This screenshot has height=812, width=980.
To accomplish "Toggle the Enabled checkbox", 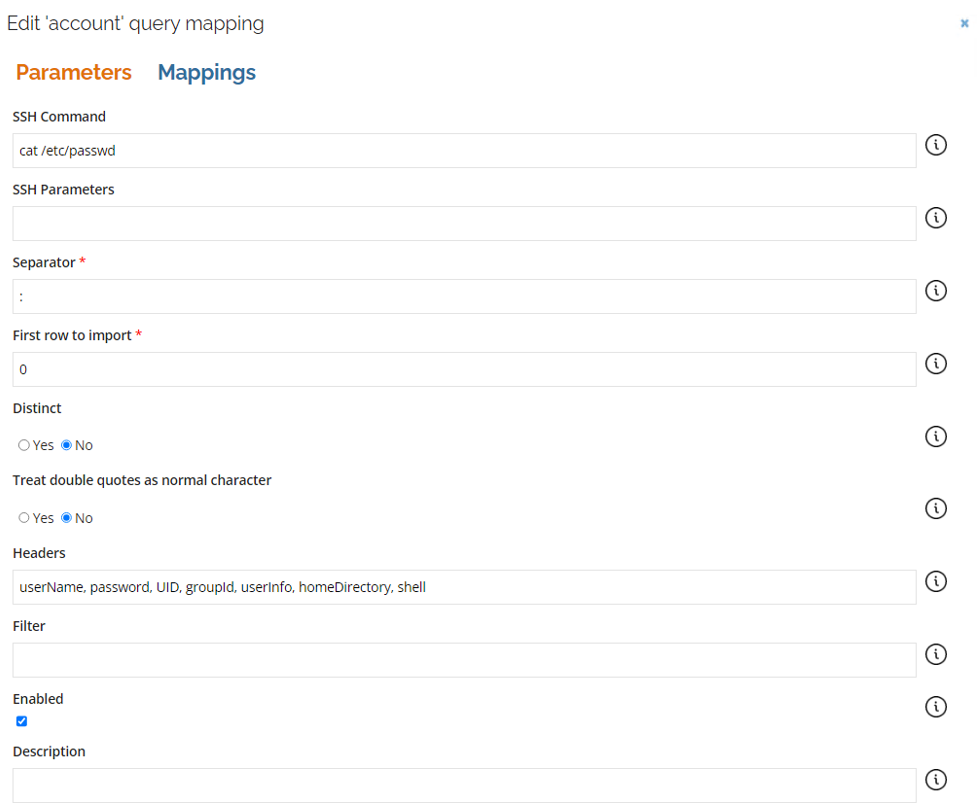I will (x=22, y=721).
